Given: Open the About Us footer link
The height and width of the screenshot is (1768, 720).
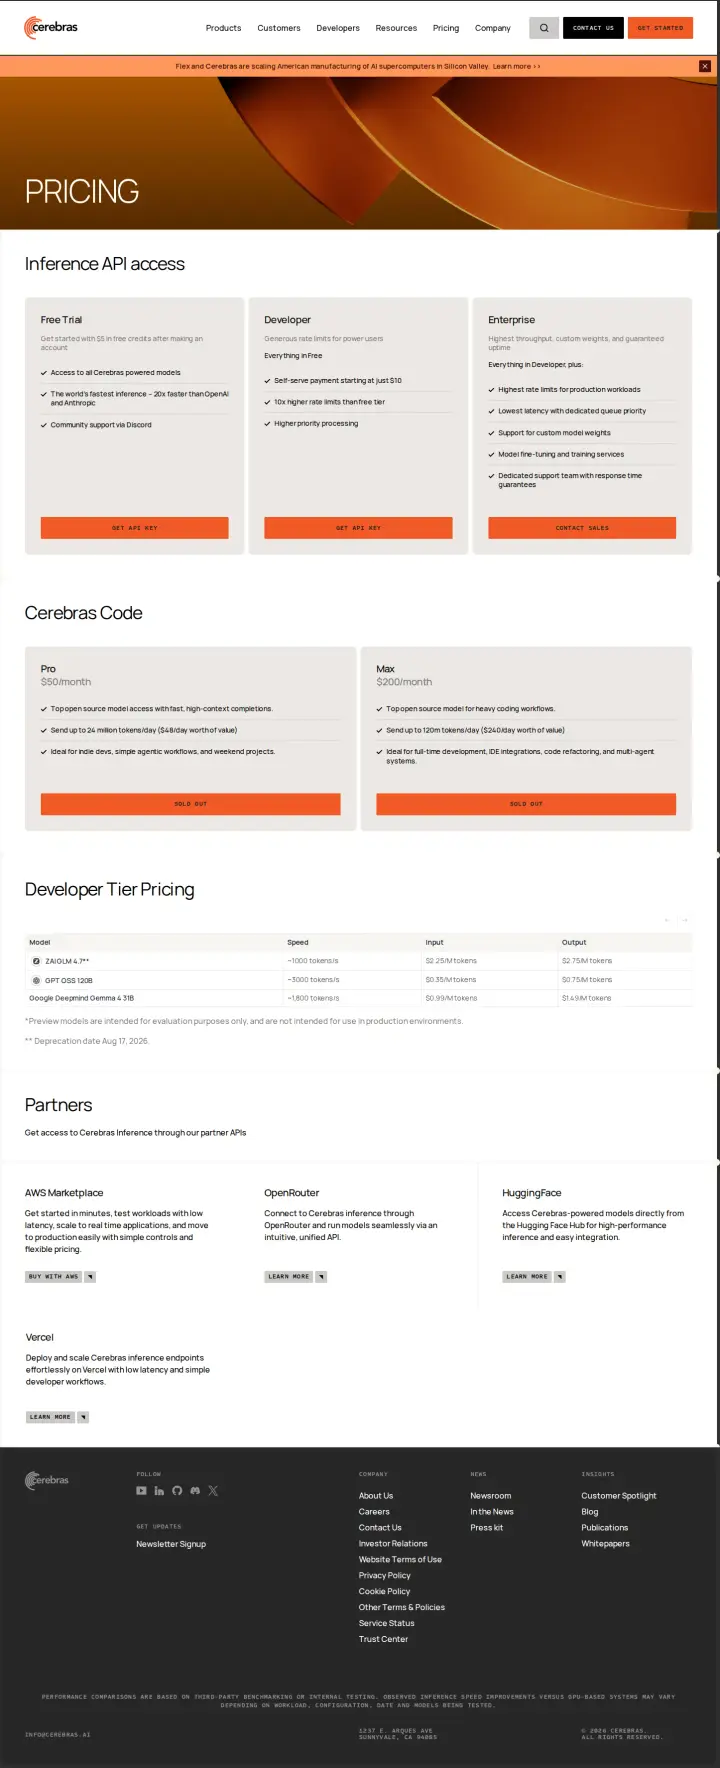Looking at the screenshot, I should [376, 1496].
